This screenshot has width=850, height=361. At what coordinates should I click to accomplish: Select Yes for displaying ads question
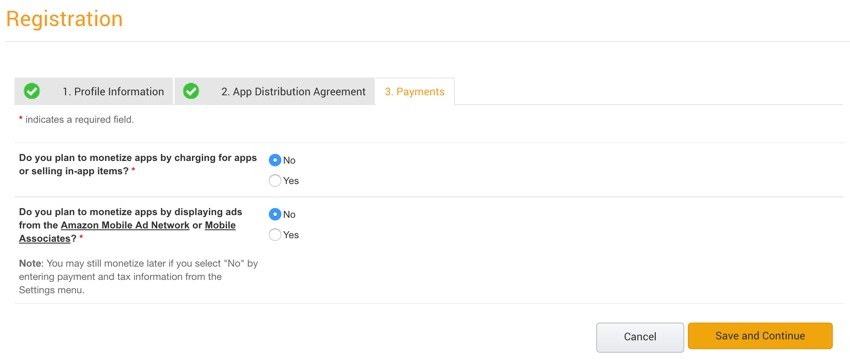coord(275,235)
